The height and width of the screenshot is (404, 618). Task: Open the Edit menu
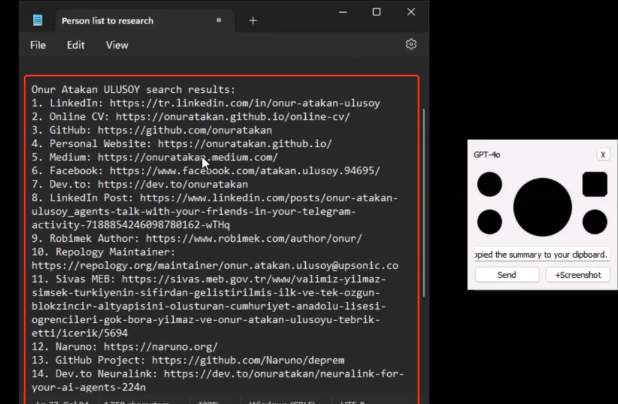point(76,45)
